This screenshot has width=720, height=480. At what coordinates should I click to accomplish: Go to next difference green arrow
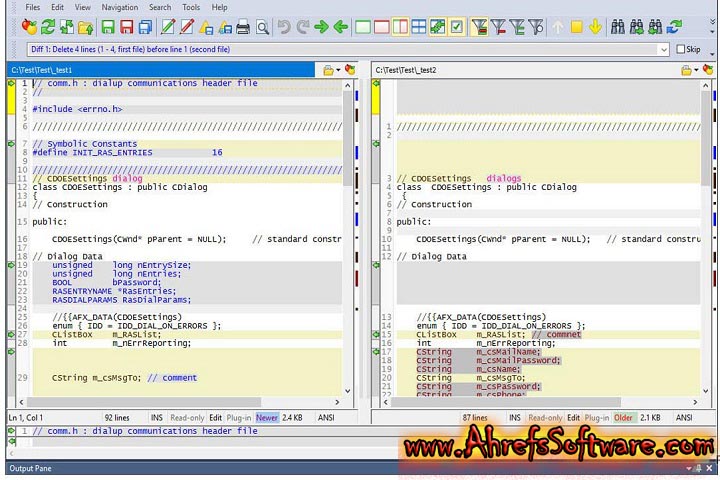pyautogui.click(x=320, y=27)
